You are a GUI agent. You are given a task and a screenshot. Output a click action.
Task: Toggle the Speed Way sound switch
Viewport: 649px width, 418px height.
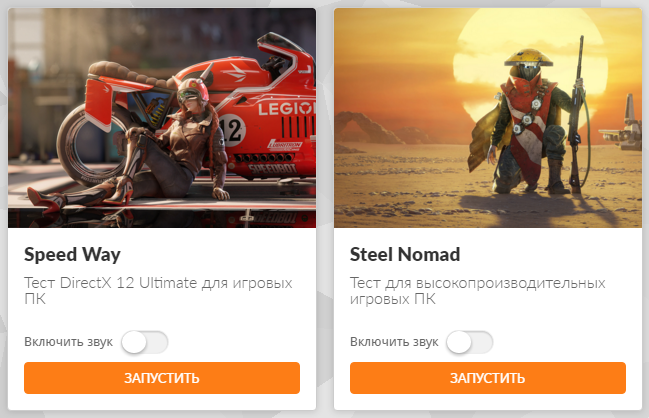[x=144, y=342]
